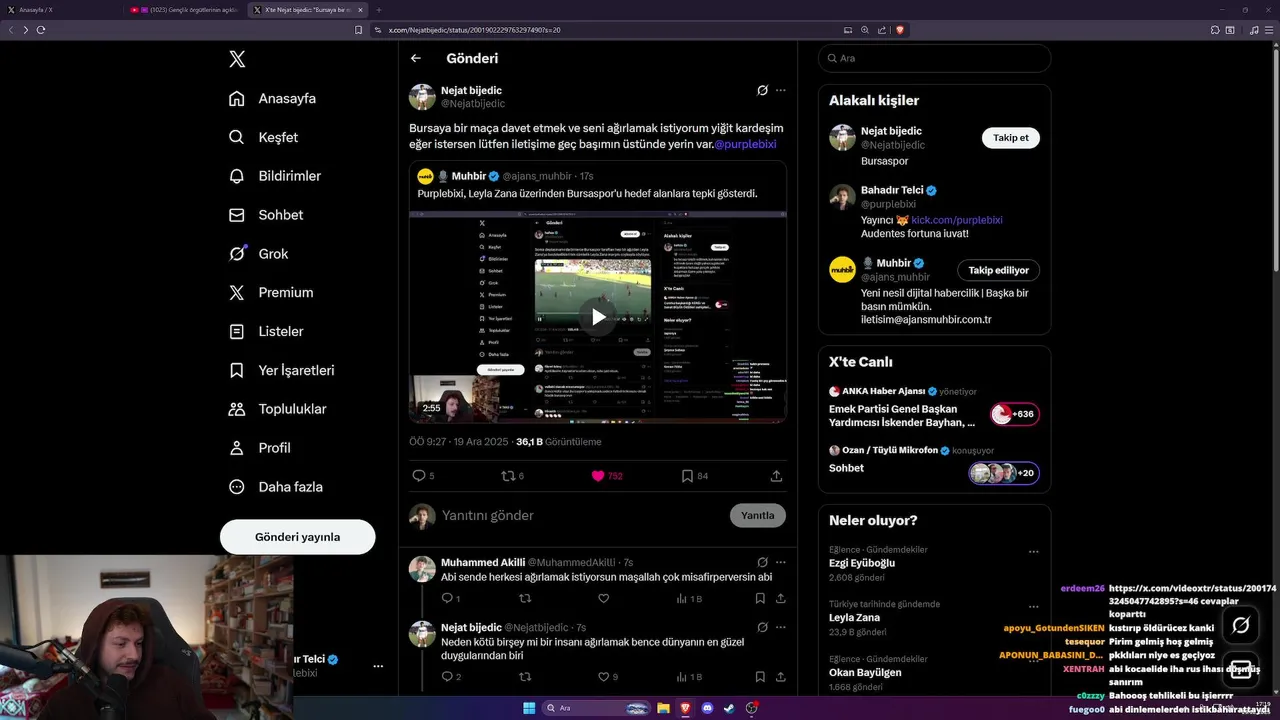Open account menu dots beside Telci
This screenshot has height=720, width=1280.
(378, 666)
